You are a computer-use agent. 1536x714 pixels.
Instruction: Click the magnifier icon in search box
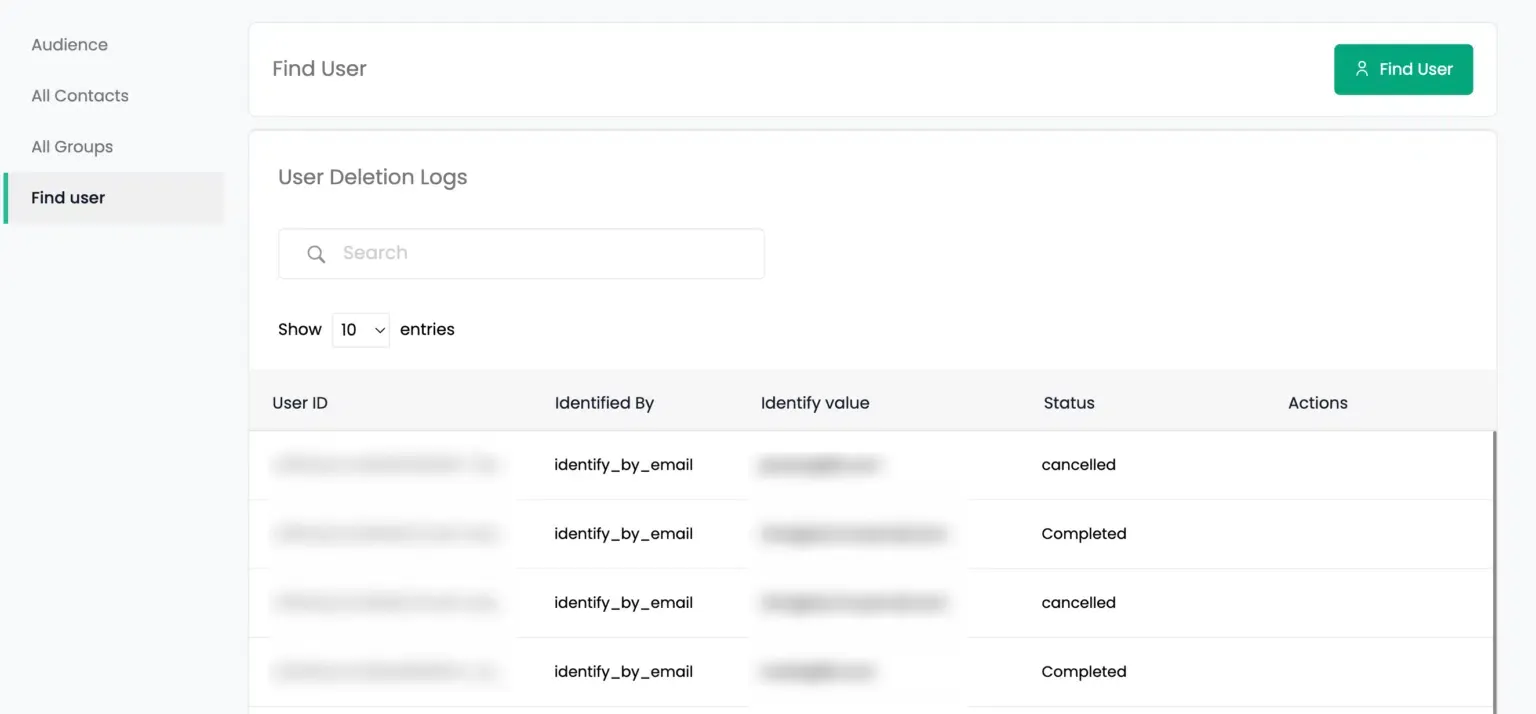[x=316, y=254]
